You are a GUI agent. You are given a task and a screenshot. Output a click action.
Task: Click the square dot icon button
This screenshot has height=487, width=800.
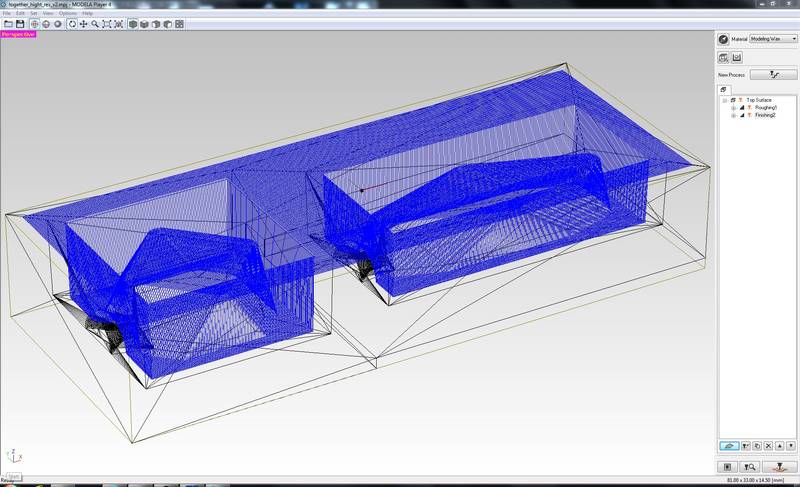click(727, 467)
